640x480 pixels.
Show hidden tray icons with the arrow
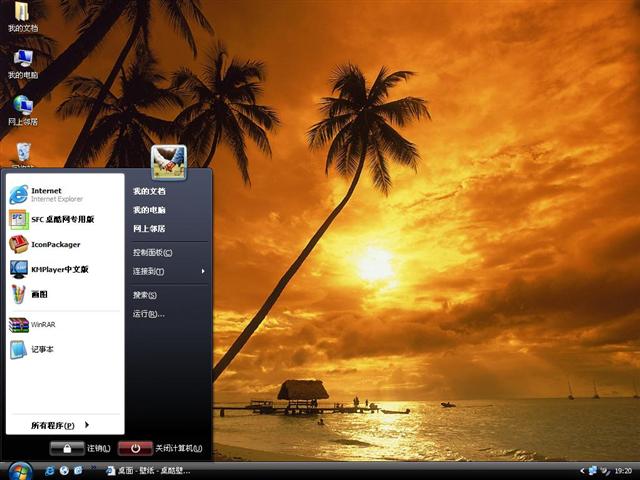pos(582,471)
